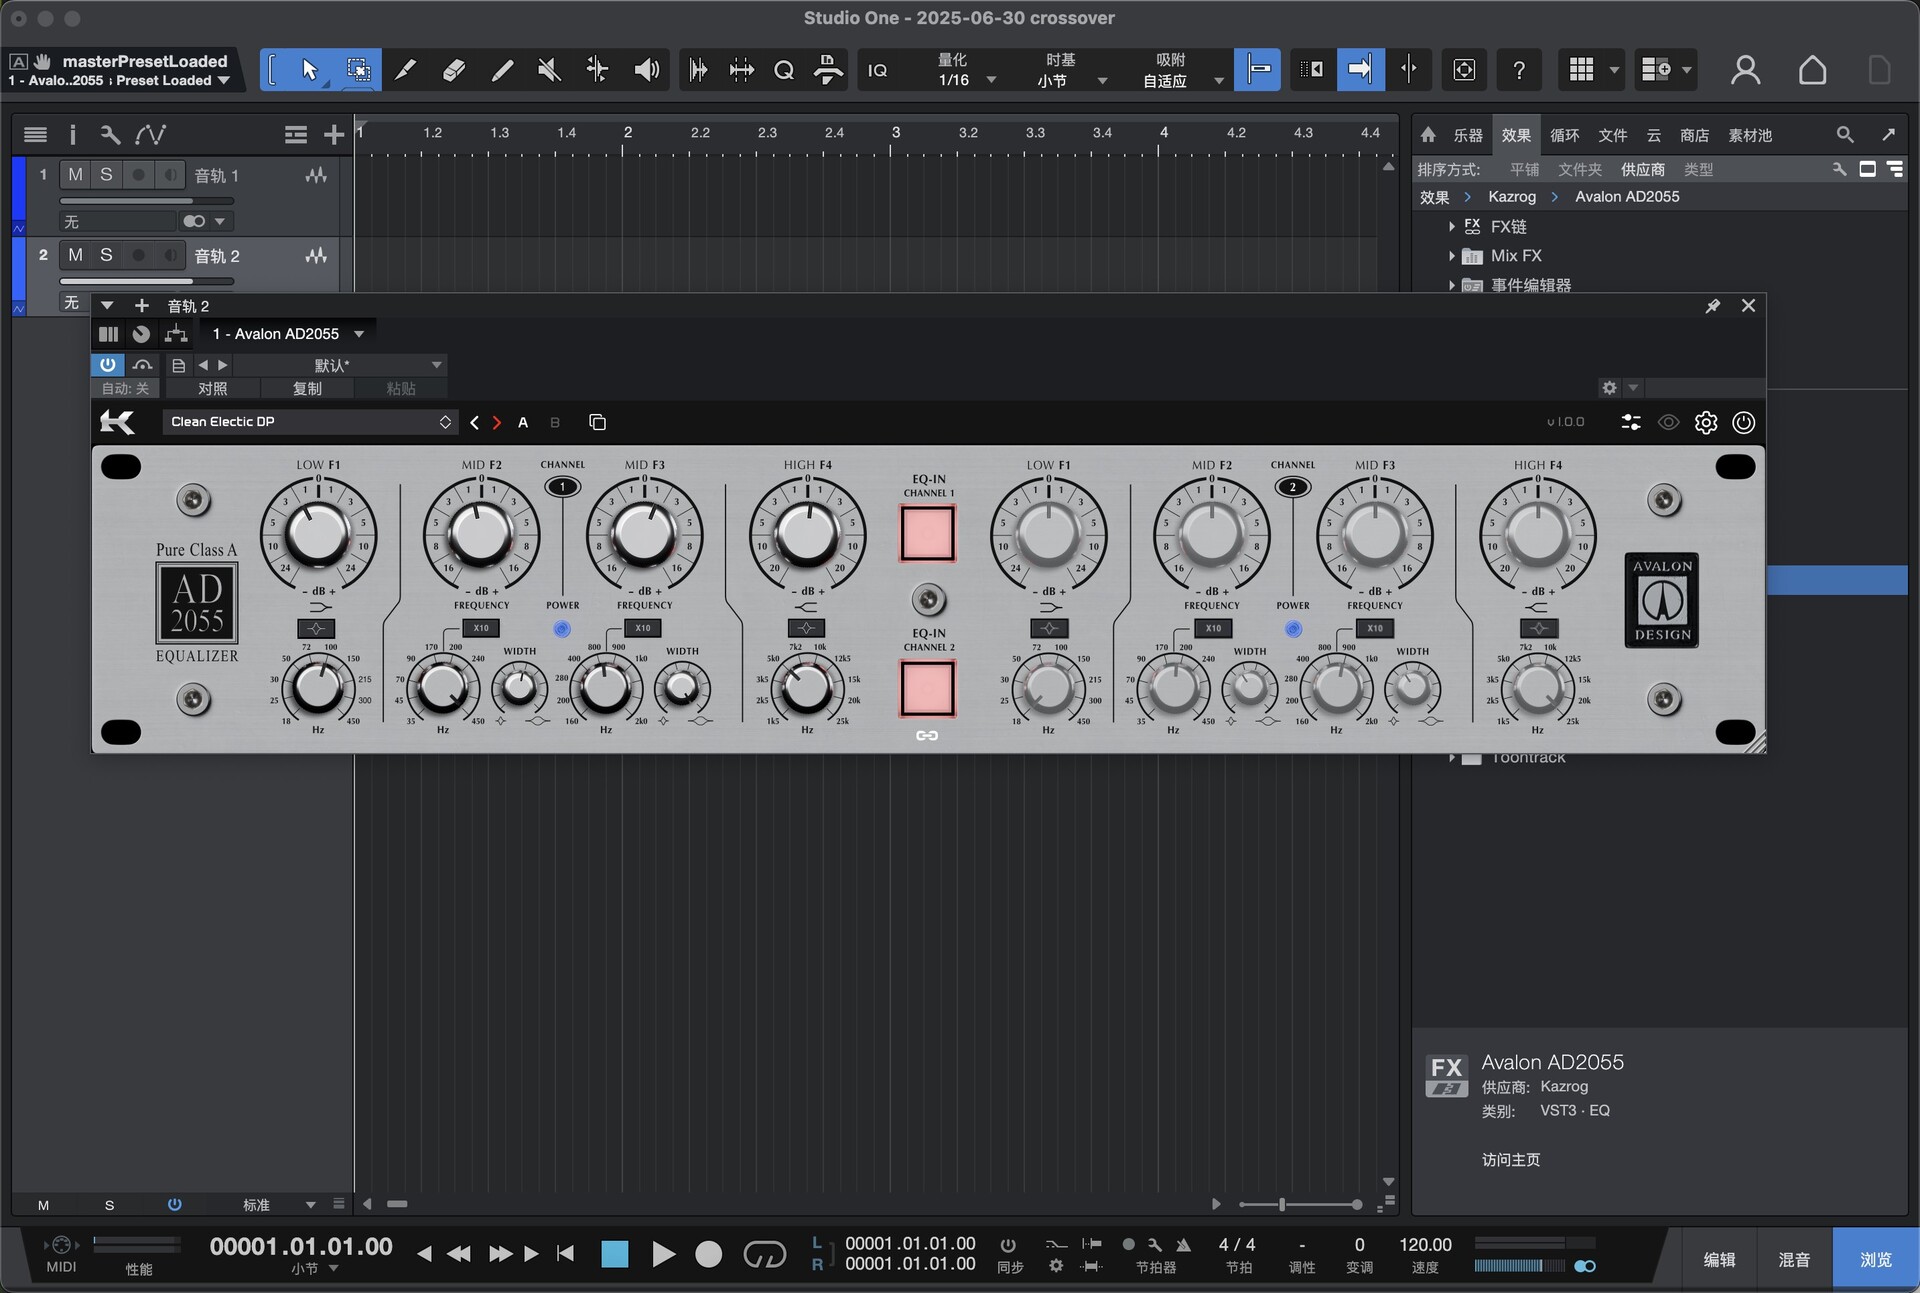The width and height of the screenshot is (1920, 1293).
Task: Switch to 商店 browser tab
Action: (x=1694, y=135)
